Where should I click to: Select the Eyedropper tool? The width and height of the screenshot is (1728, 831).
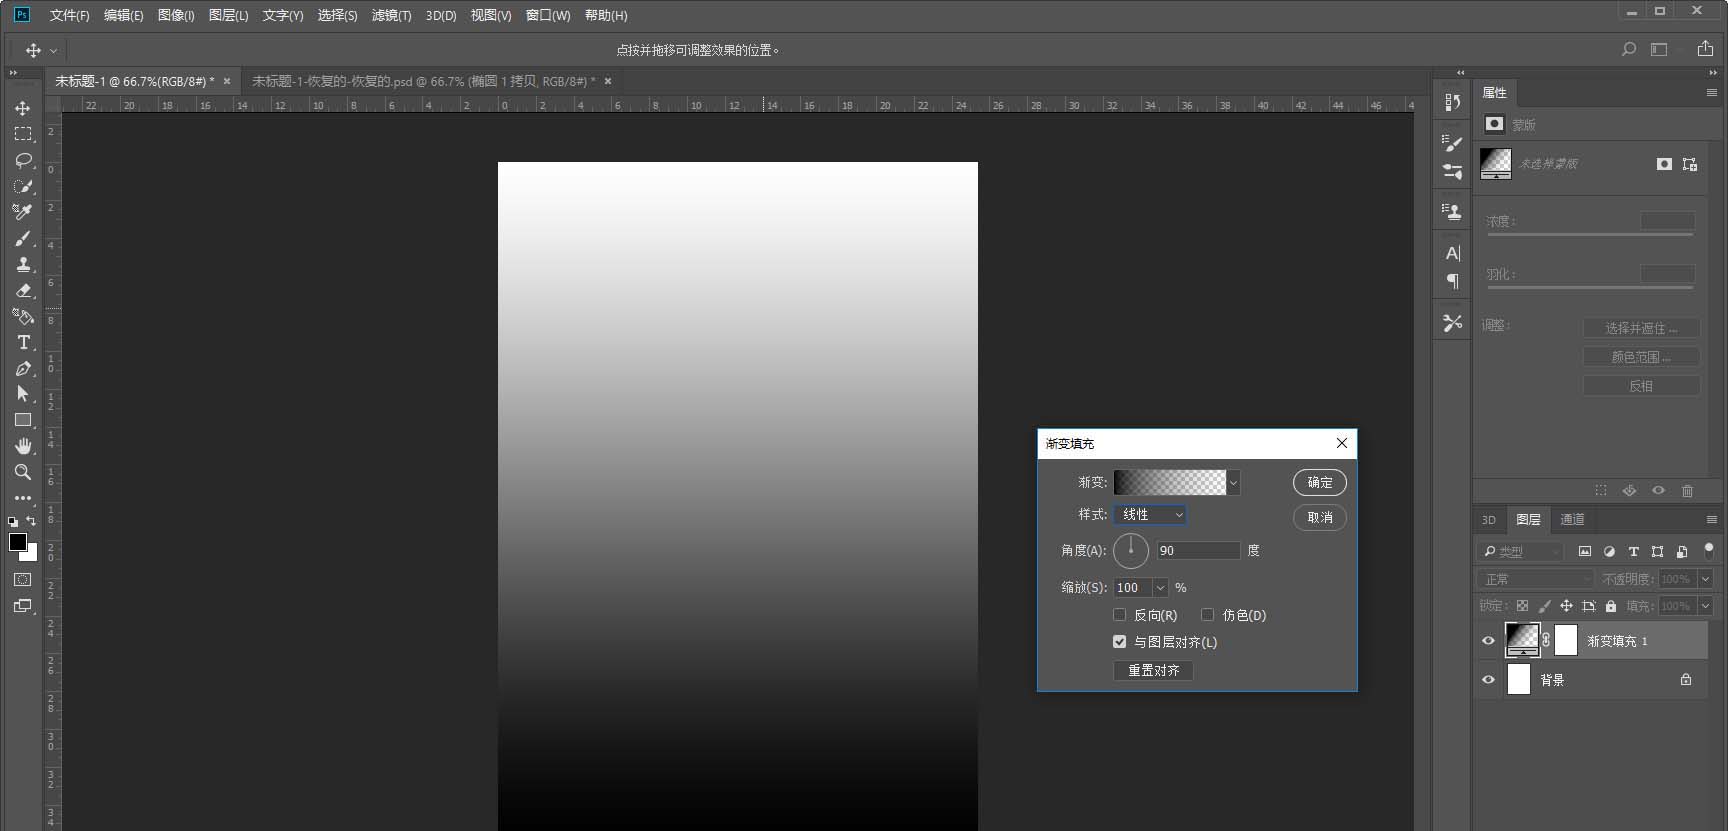[23, 212]
